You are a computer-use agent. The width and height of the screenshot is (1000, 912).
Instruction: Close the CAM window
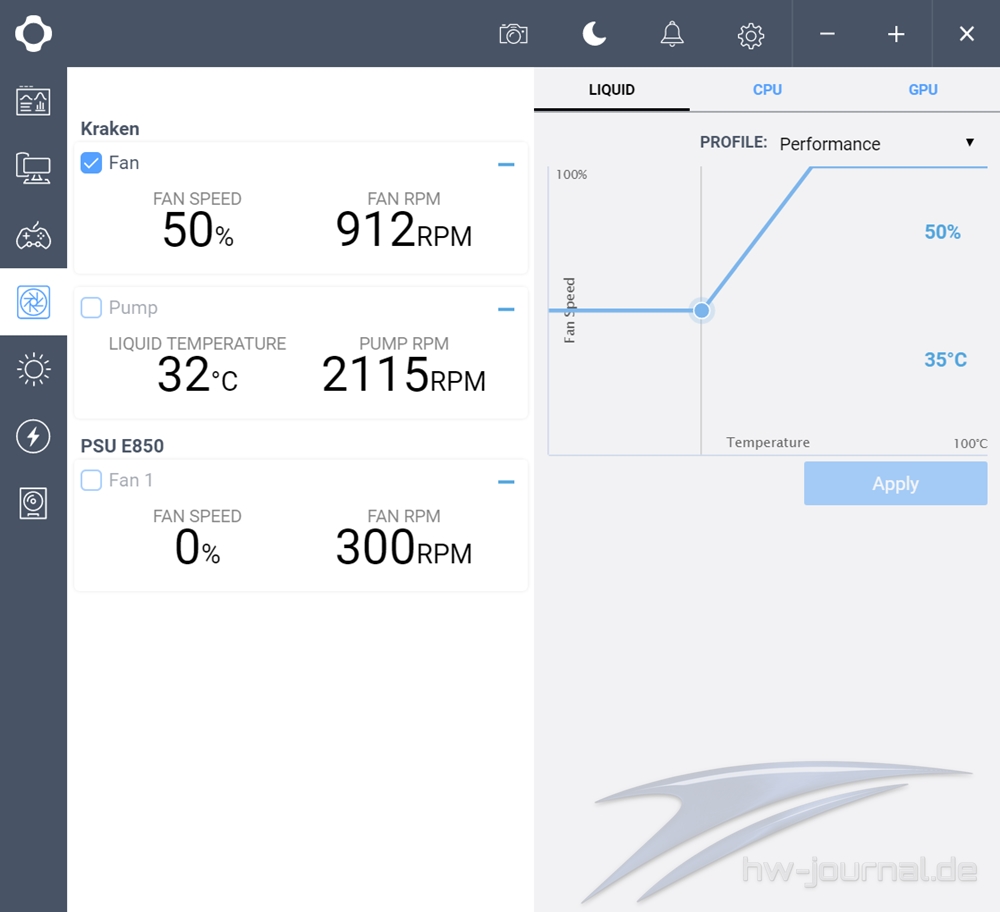pyautogui.click(x=967, y=34)
